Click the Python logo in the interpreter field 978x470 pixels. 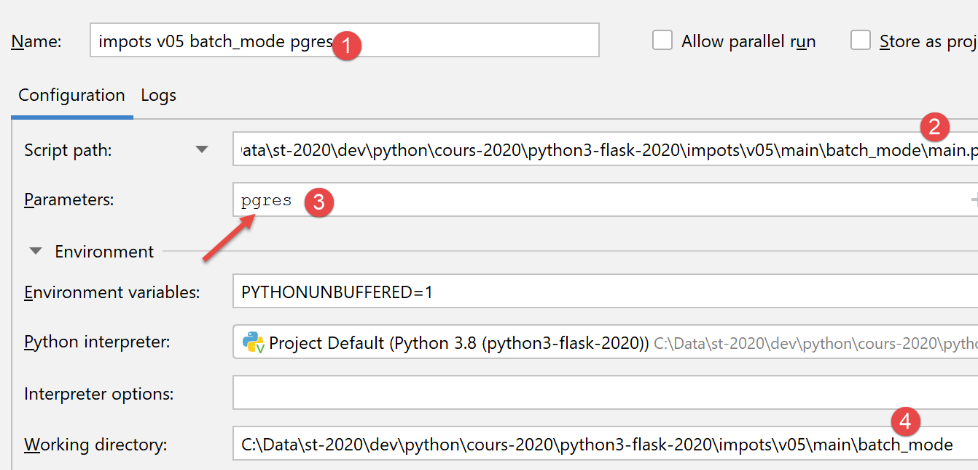pos(253,343)
